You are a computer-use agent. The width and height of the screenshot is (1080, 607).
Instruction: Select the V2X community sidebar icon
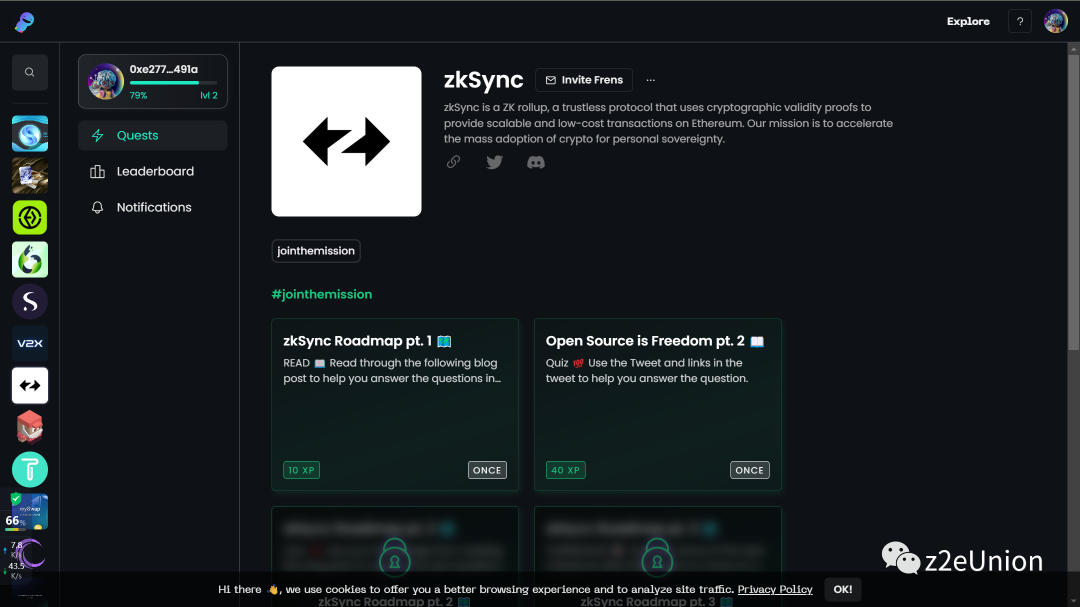click(30, 343)
